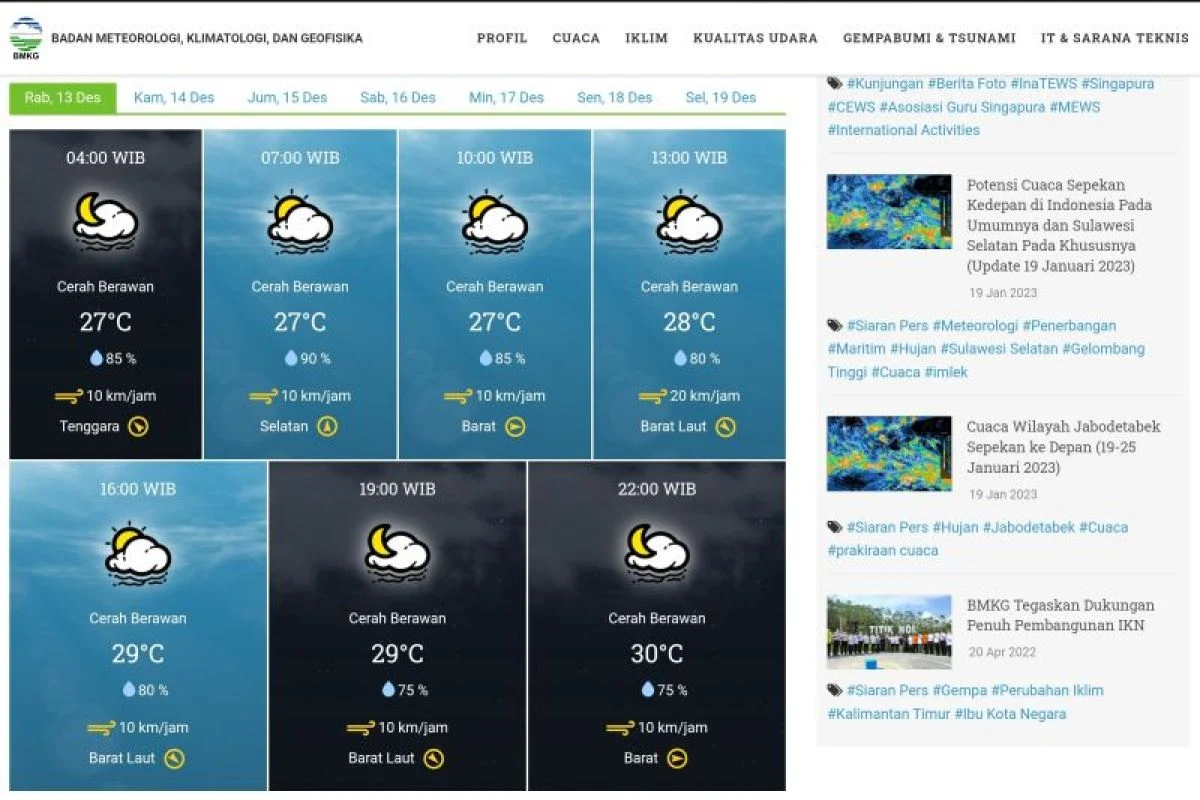Screen dimensions: 1200x800
Task: Open the CUACA menu
Action: coord(576,38)
